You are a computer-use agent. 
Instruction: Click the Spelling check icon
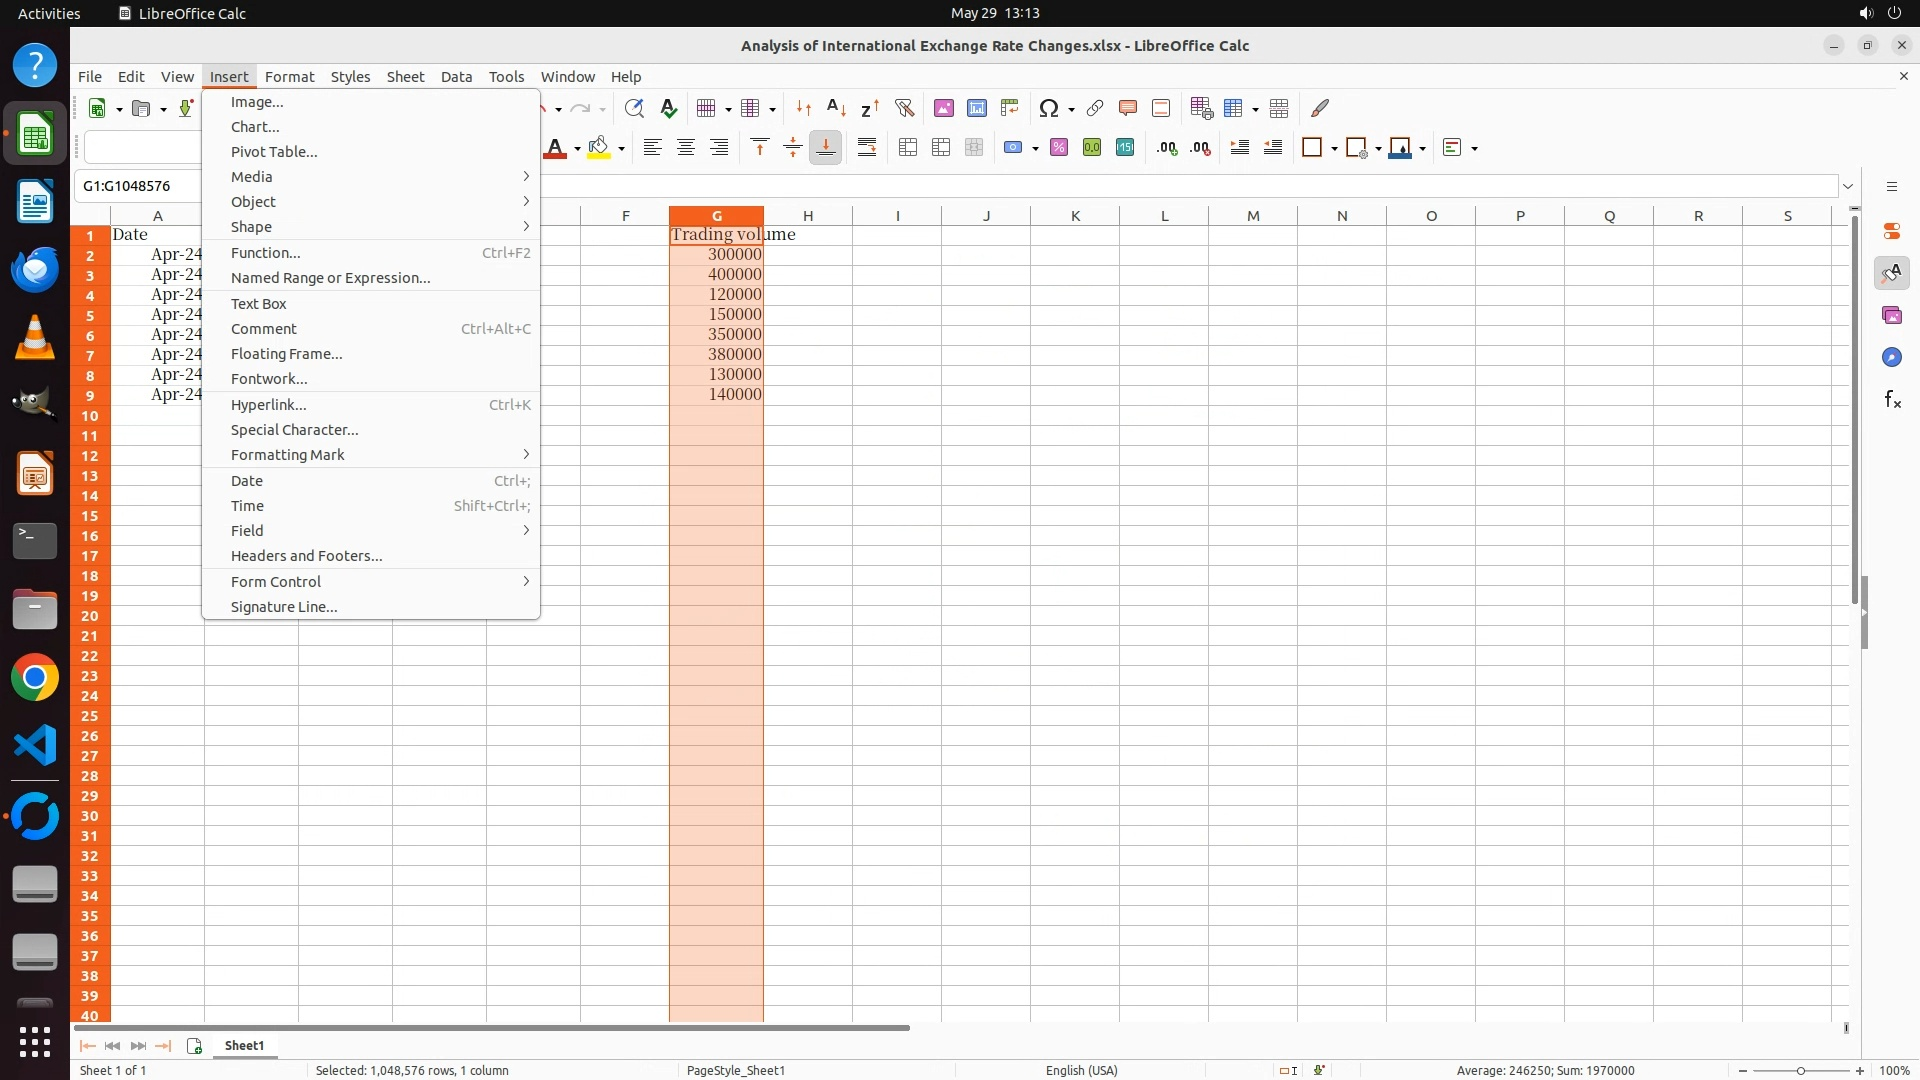click(669, 108)
